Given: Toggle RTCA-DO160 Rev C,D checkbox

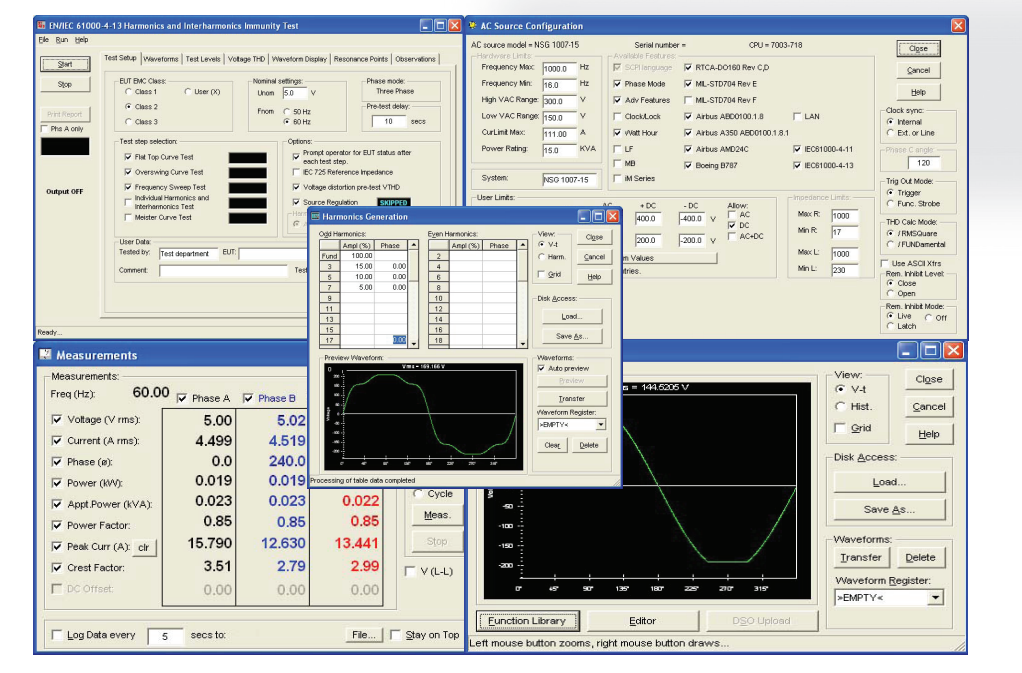Looking at the screenshot, I should [688, 68].
